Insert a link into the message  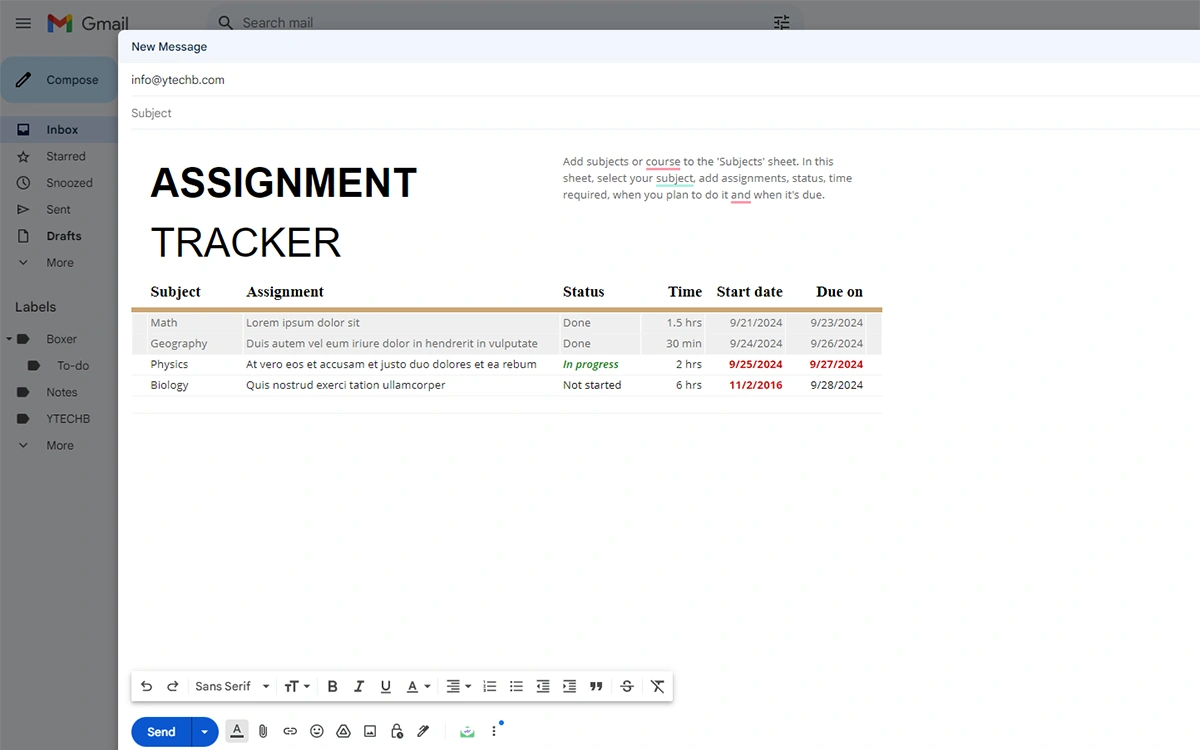point(290,731)
